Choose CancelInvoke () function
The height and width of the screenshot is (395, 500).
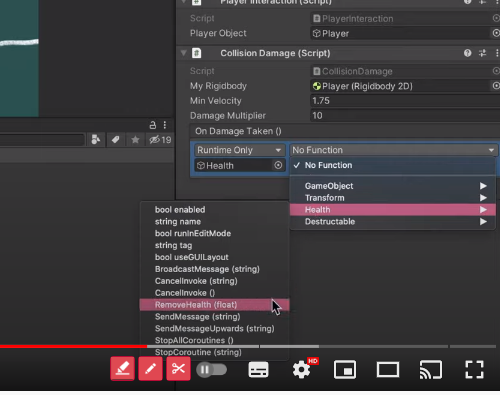(214, 293)
